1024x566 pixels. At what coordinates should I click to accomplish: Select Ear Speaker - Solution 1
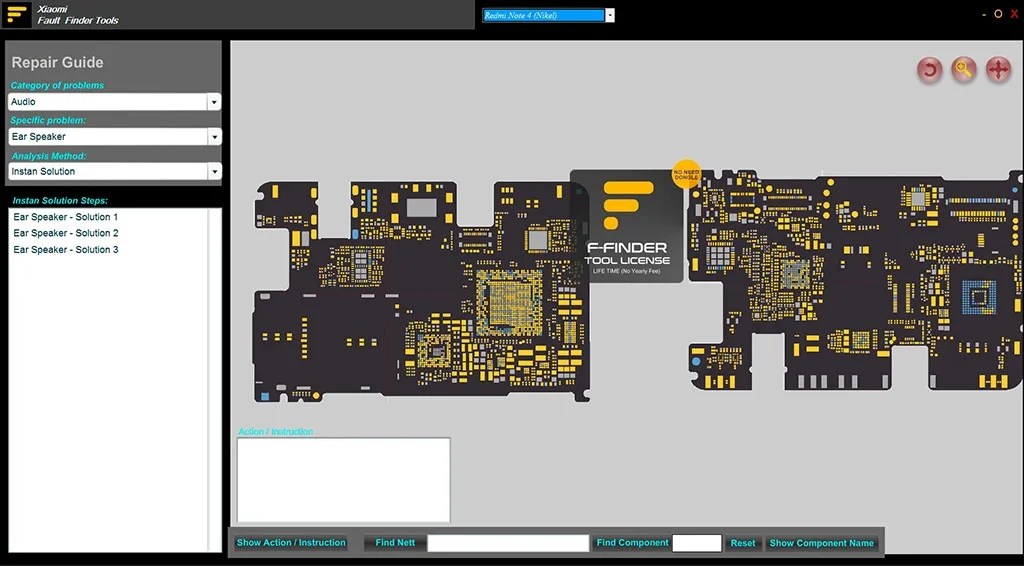click(65, 217)
